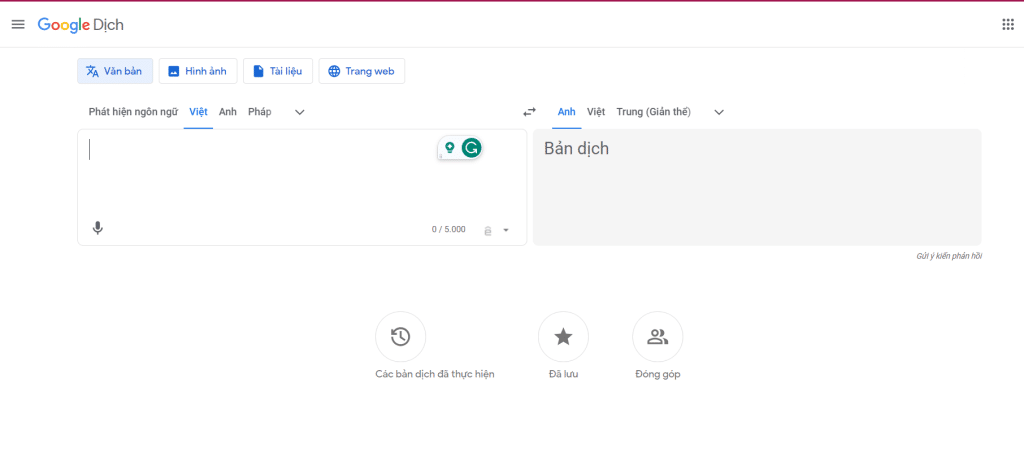Choose Việt as target language

pyautogui.click(x=596, y=112)
